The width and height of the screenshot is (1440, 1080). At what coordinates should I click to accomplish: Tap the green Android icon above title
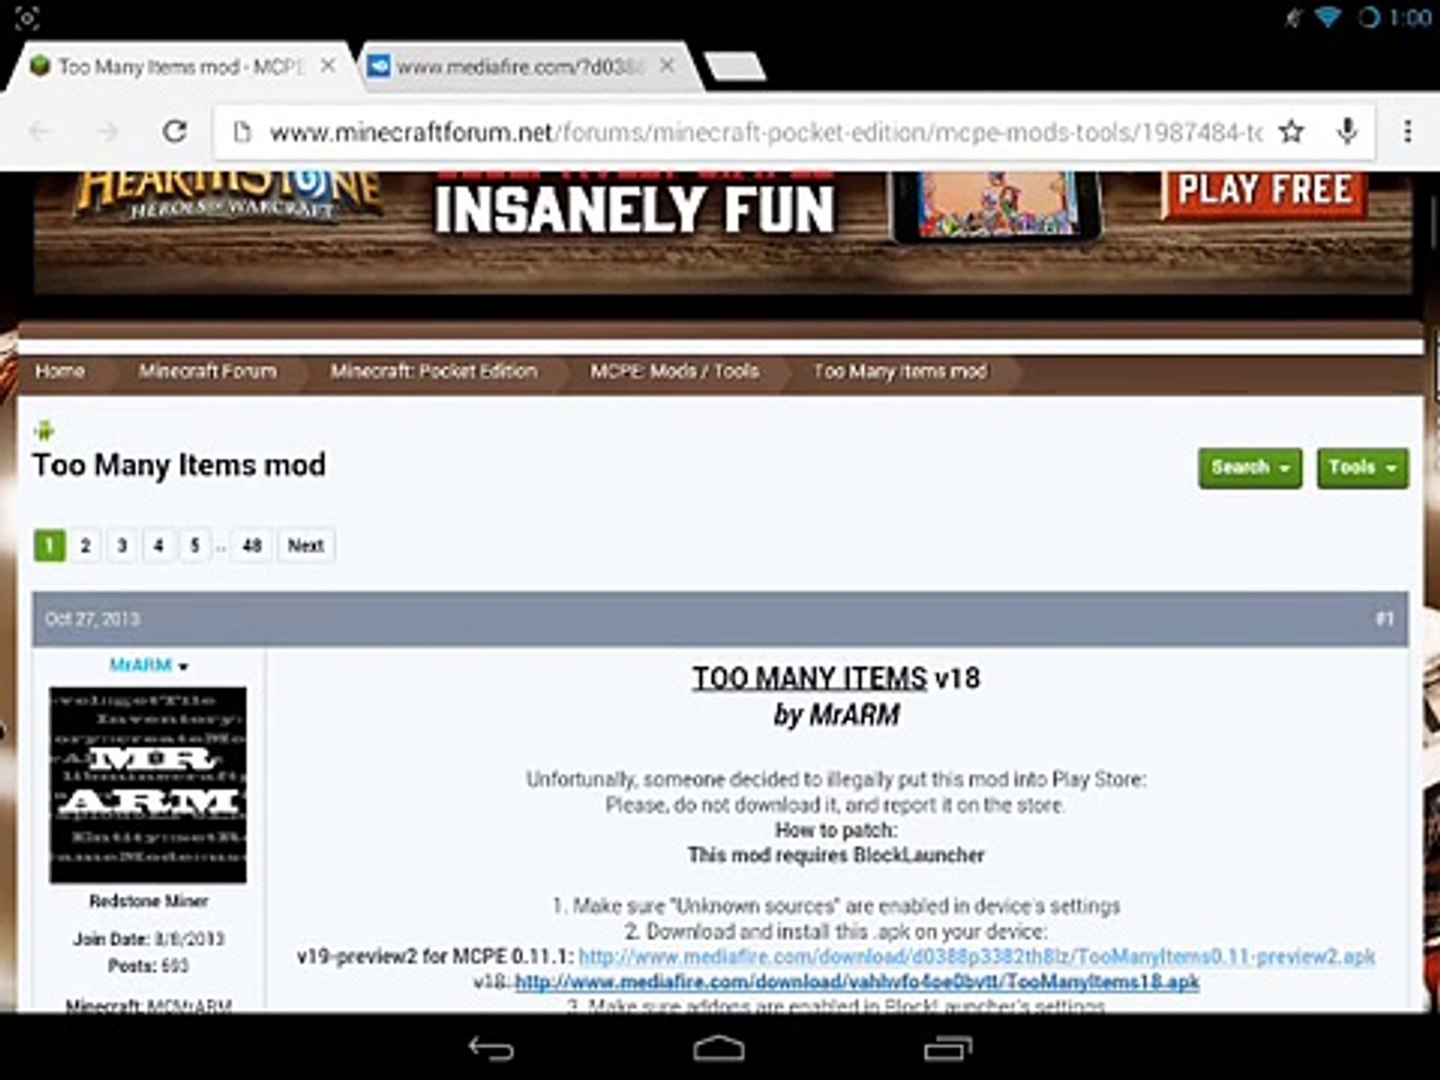click(x=44, y=431)
